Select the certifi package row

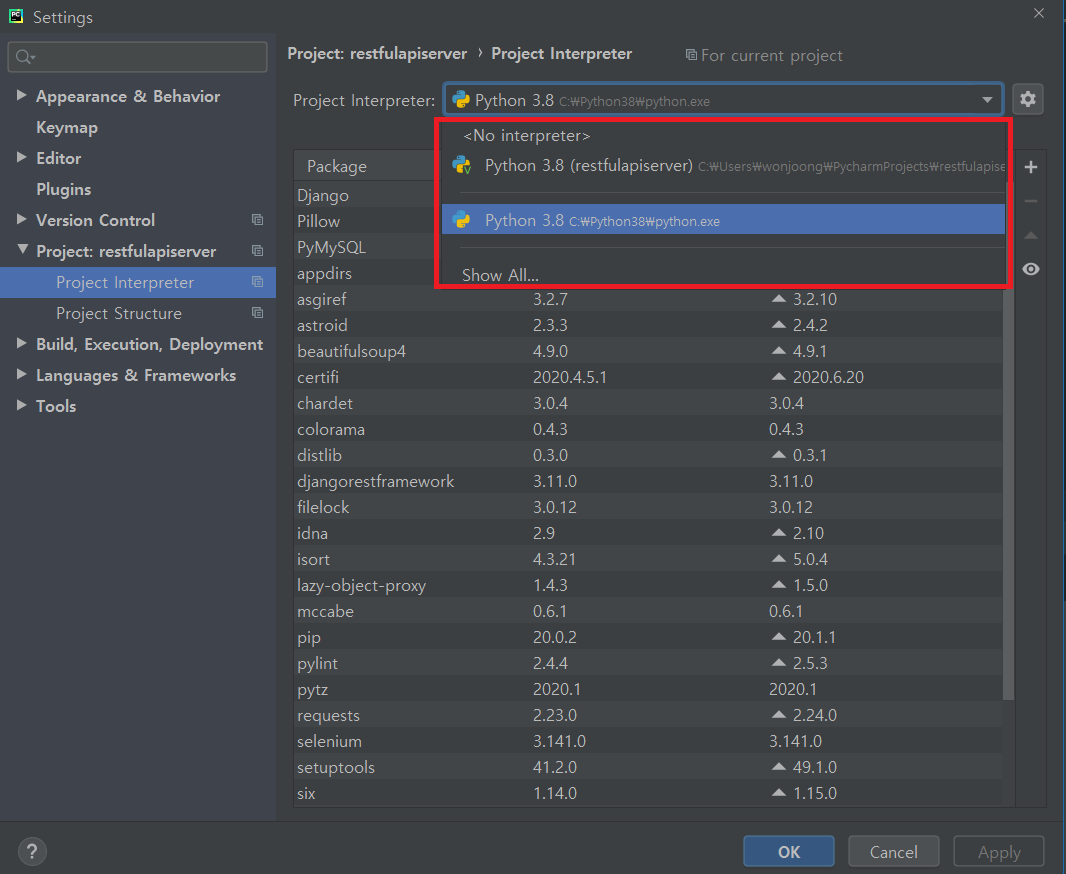point(649,377)
